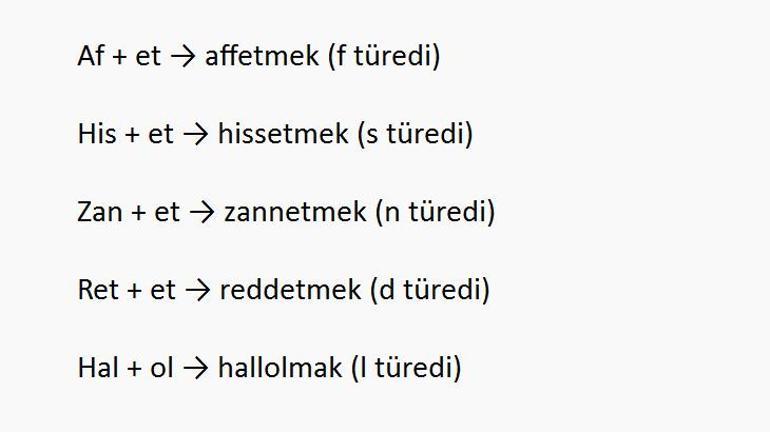Click the root word "Hal"
This screenshot has width=770, height=432.
(98, 368)
